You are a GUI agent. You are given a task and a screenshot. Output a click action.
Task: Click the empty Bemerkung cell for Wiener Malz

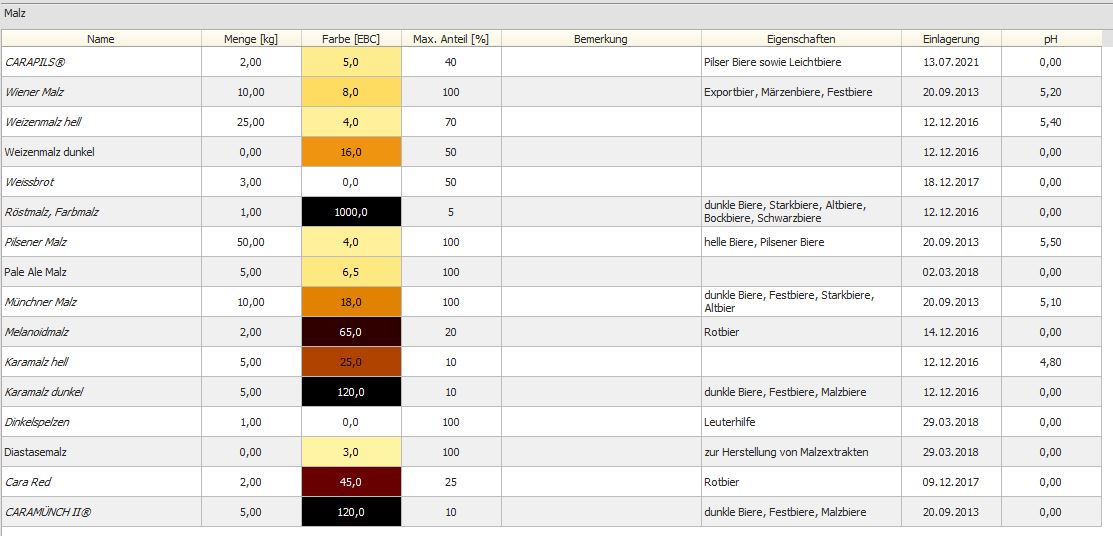pyautogui.click(x=601, y=92)
